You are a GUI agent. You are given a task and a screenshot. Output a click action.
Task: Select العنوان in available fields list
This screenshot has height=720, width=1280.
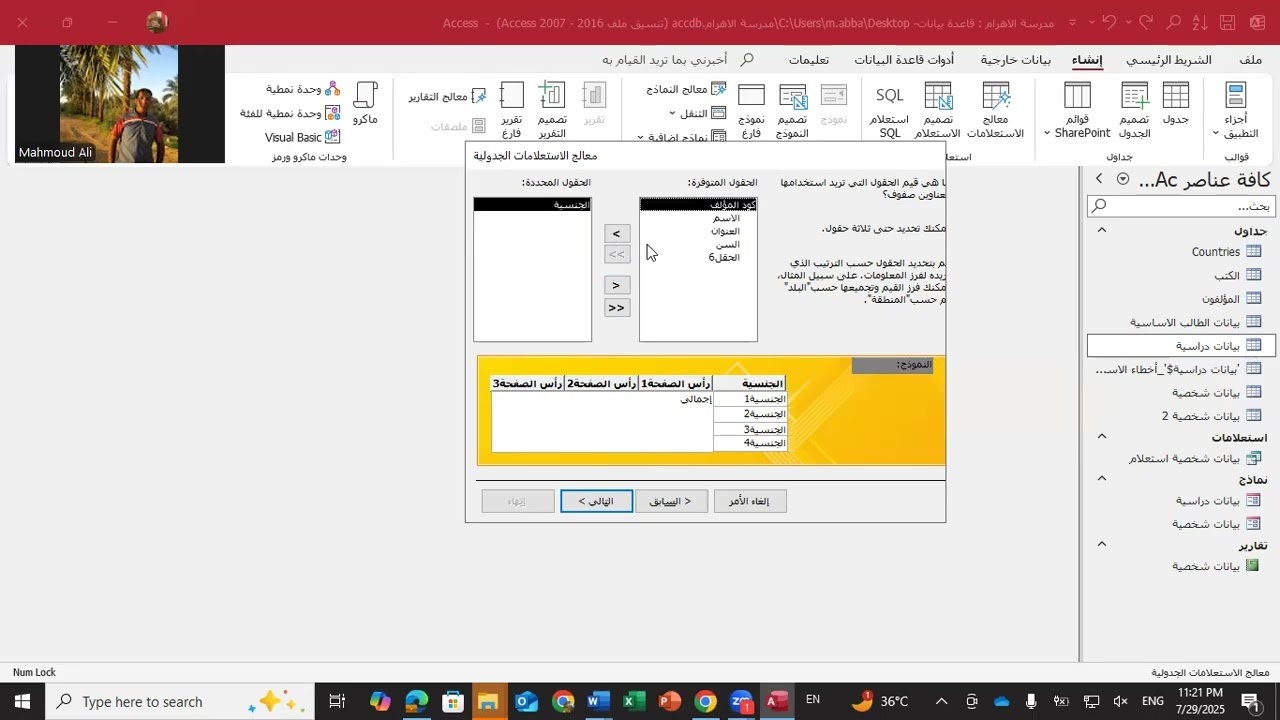698,231
